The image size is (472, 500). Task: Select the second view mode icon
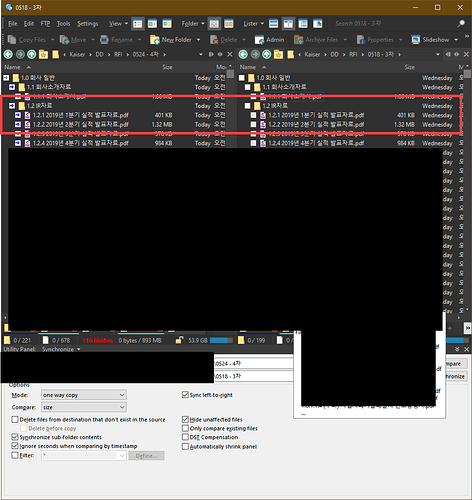point(152,24)
